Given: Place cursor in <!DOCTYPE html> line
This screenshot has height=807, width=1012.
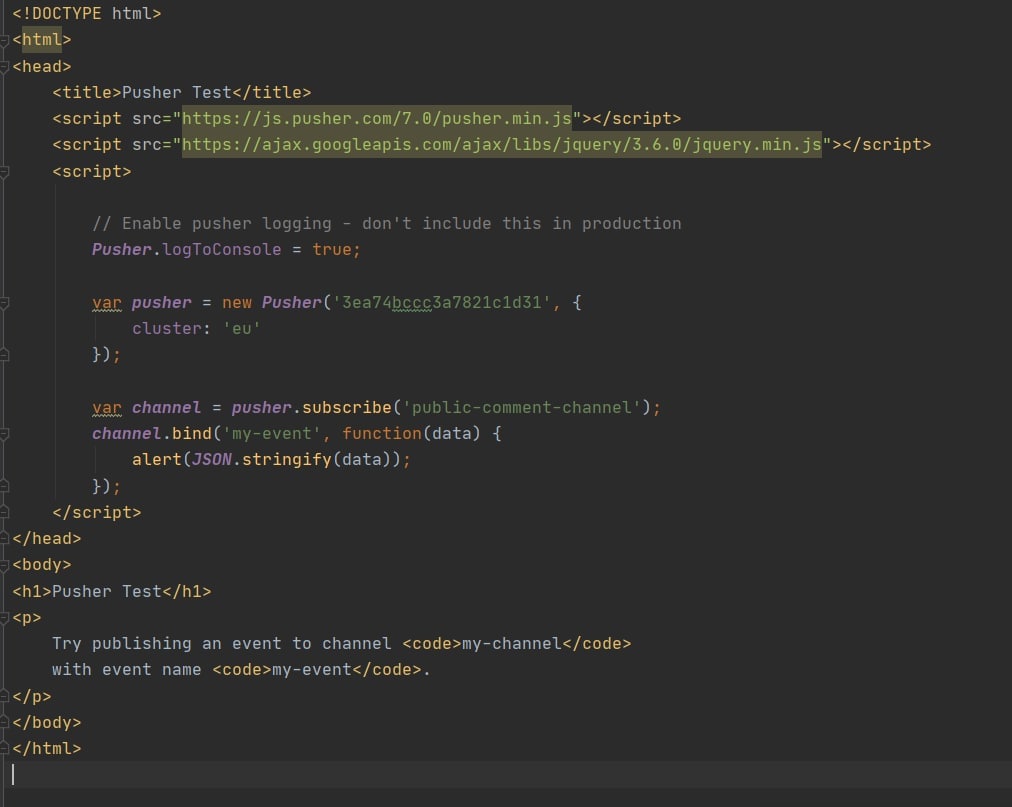Looking at the screenshot, I should [x=86, y=14].
